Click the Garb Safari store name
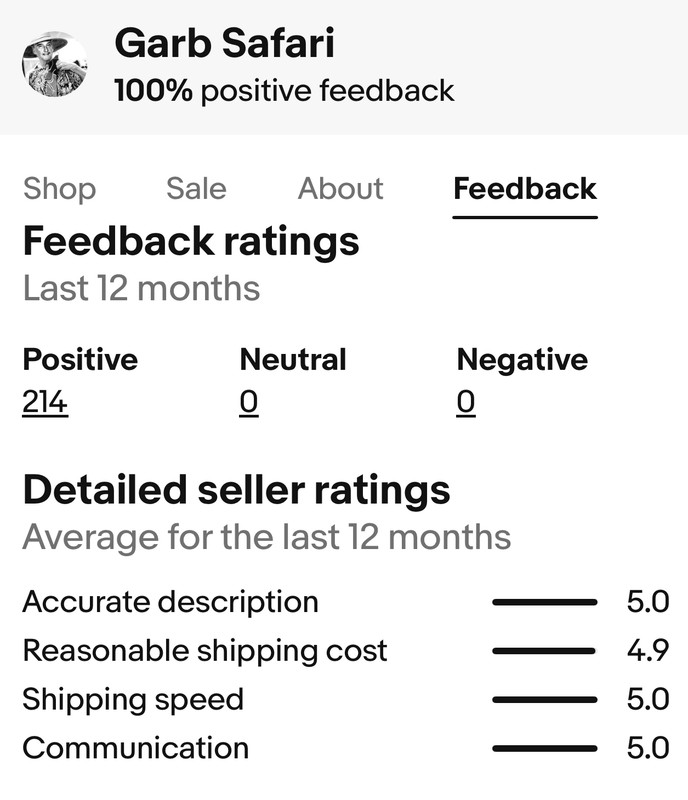 pos(225,43)
